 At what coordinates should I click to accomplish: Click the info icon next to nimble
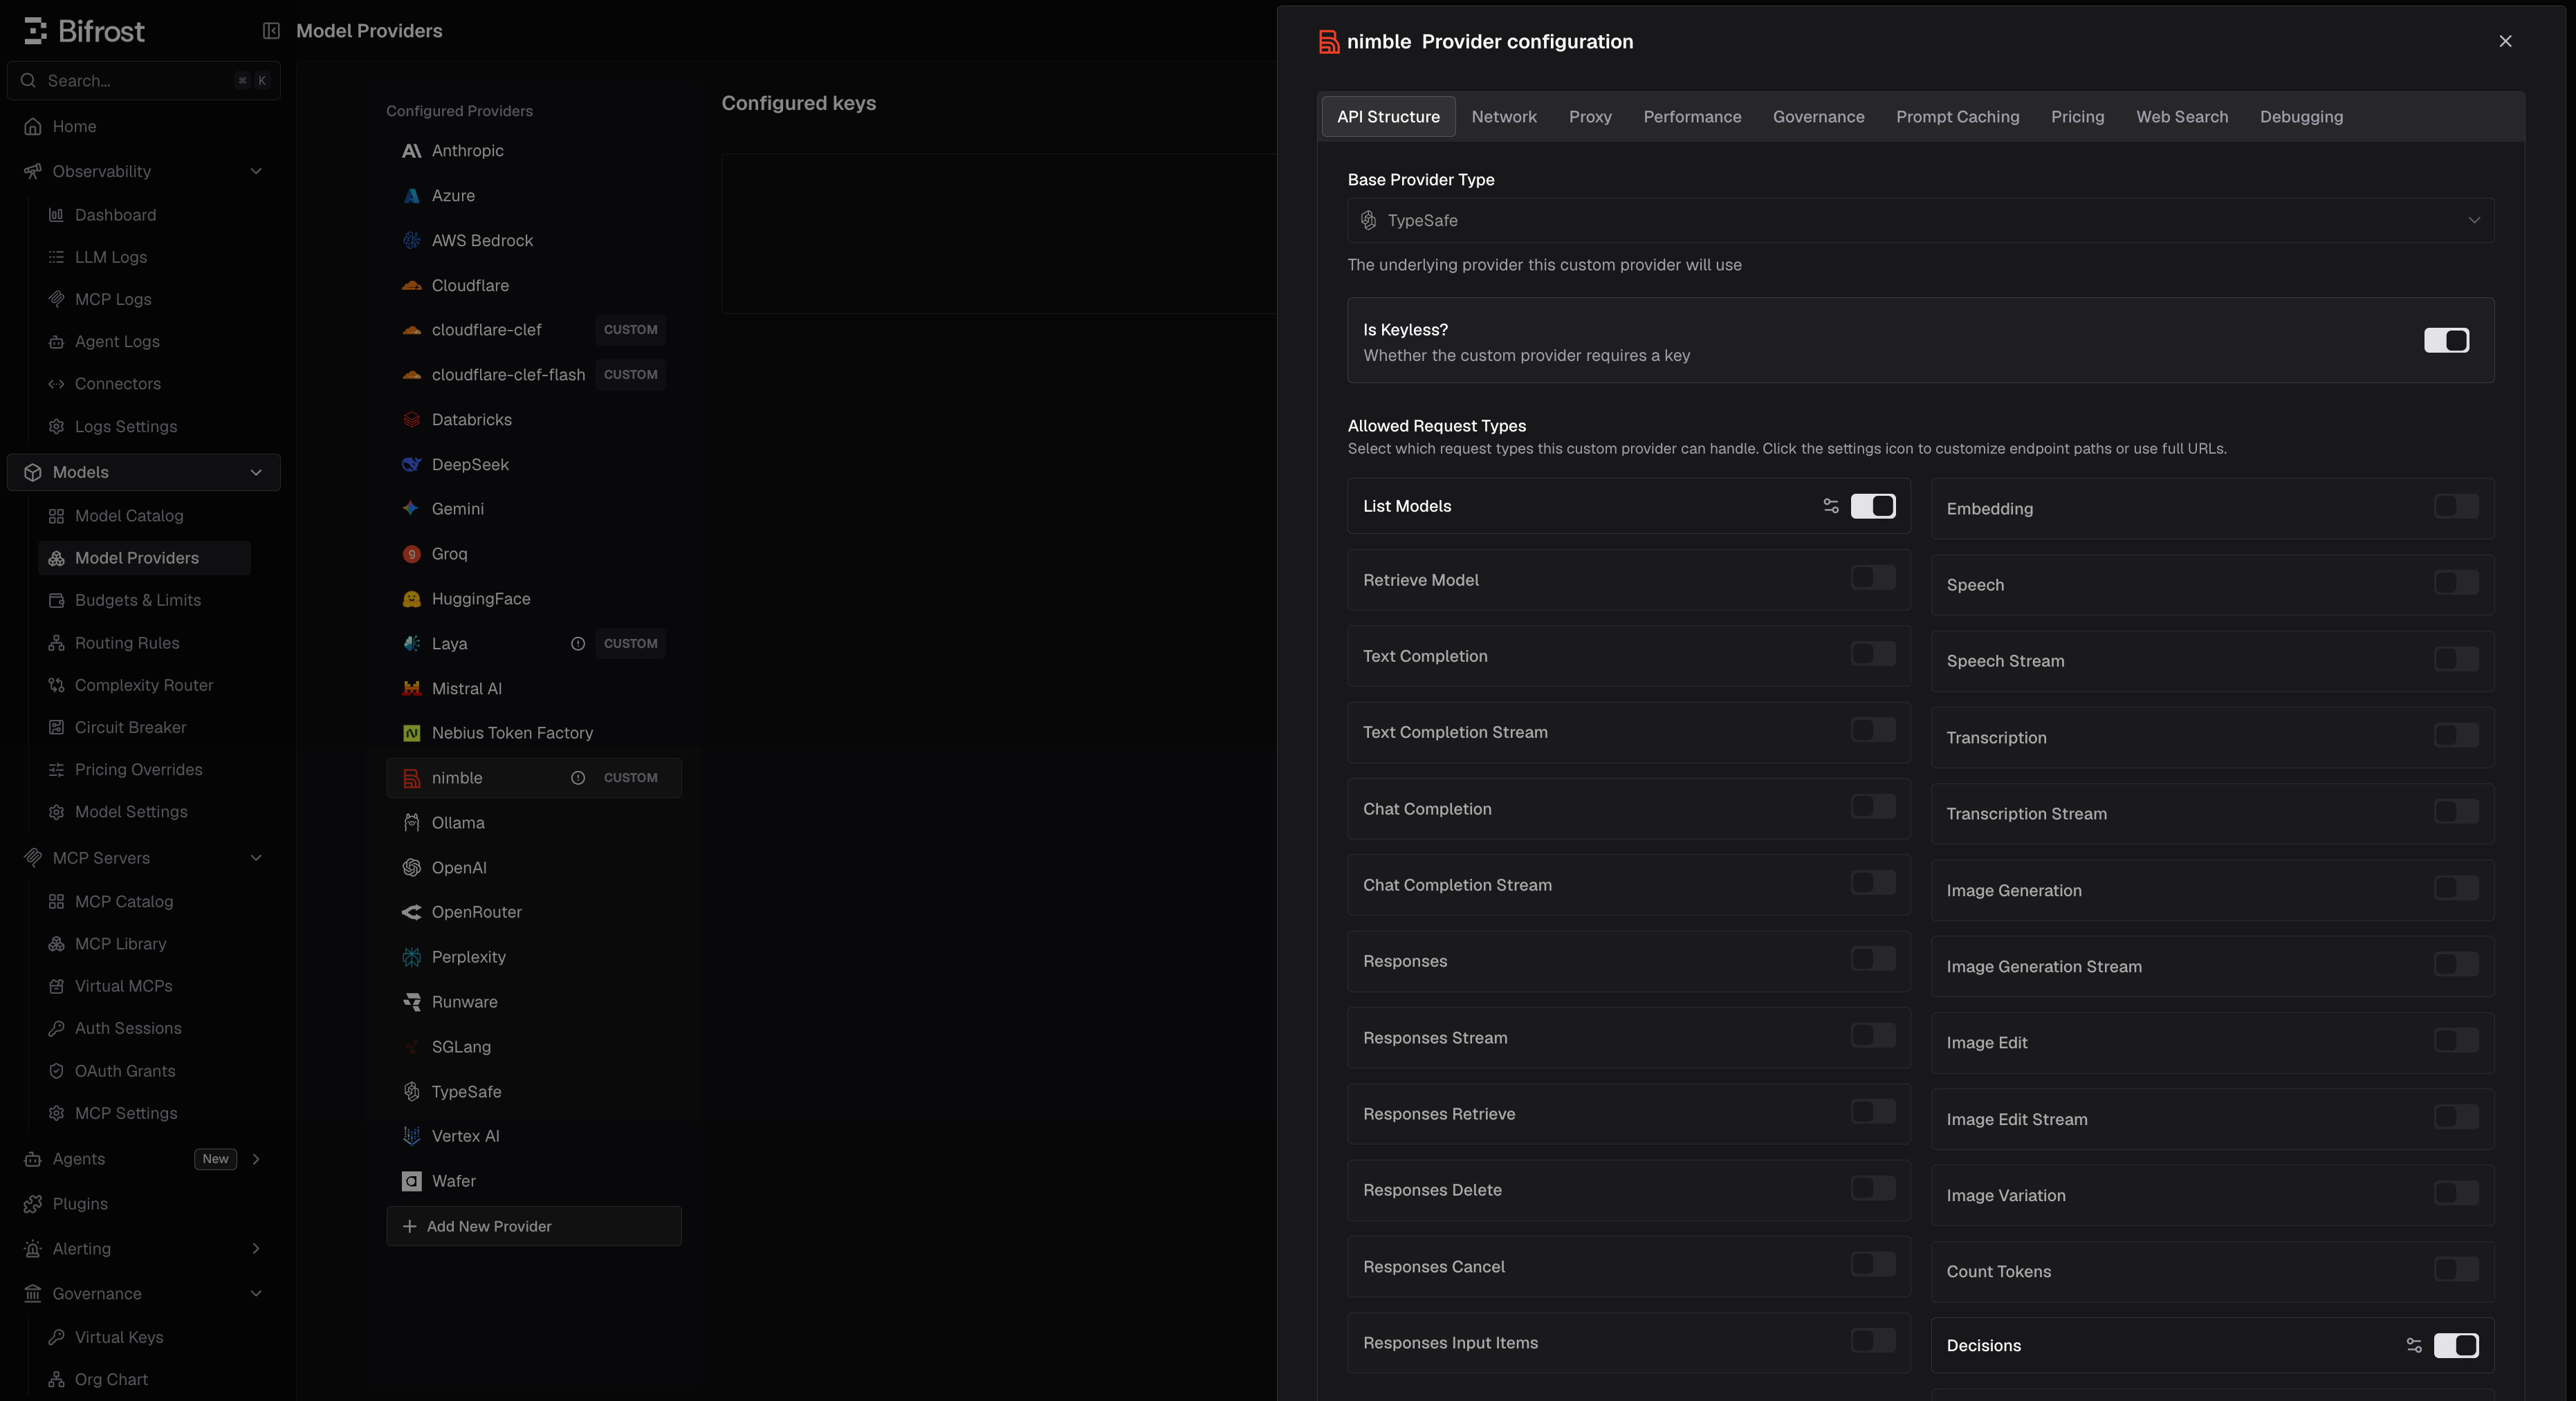[x=578, y=778]
